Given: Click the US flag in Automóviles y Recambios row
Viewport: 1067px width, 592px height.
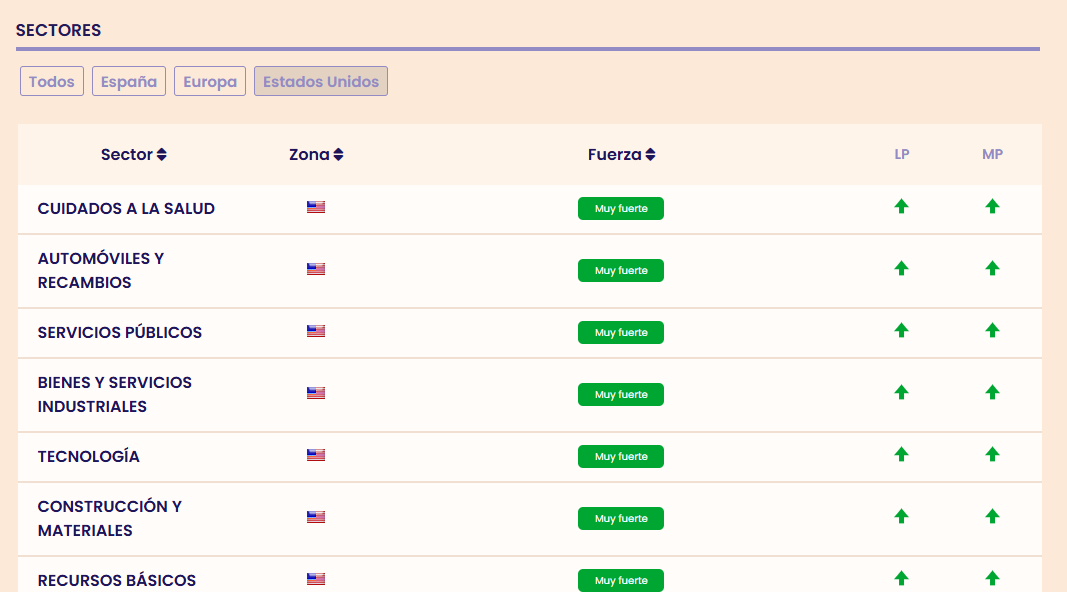Looking at the screenshot, I should pyautogui.click(x=316, y=269).
